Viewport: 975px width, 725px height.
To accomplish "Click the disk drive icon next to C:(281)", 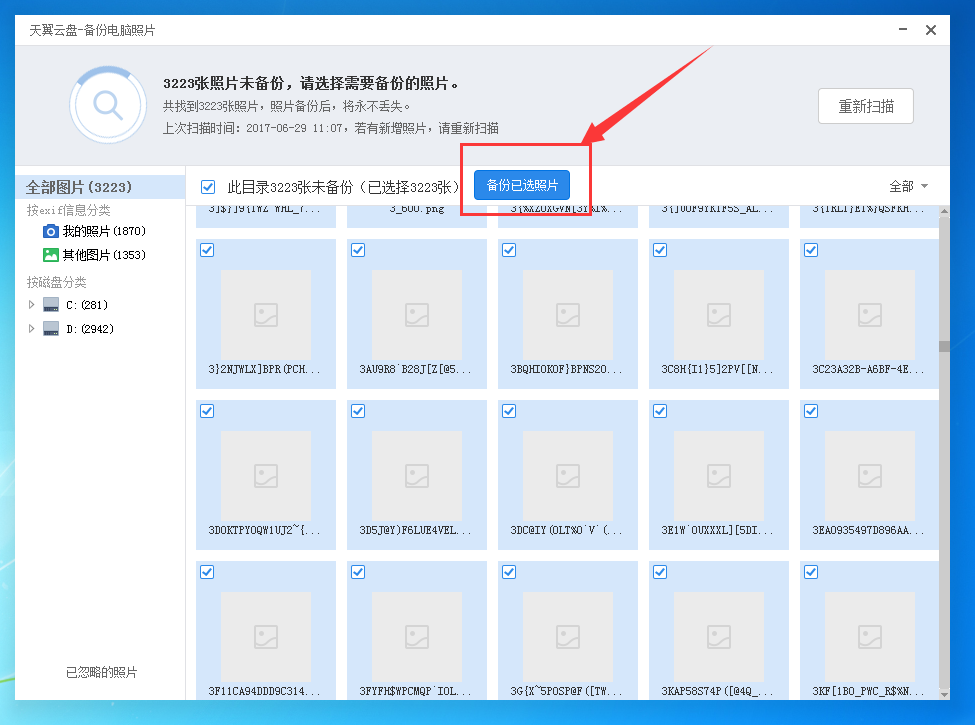I will pos(50,304).
